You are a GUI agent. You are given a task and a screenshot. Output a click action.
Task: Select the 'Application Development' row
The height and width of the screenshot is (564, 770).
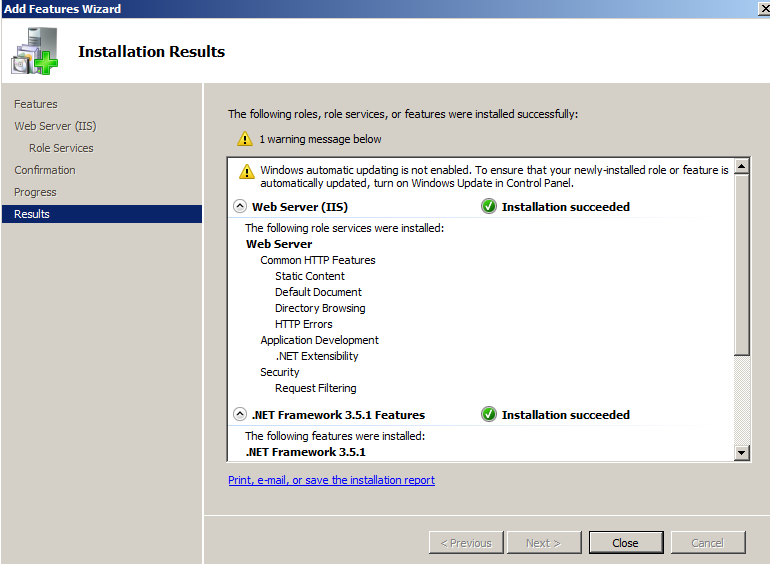point(319,340)
